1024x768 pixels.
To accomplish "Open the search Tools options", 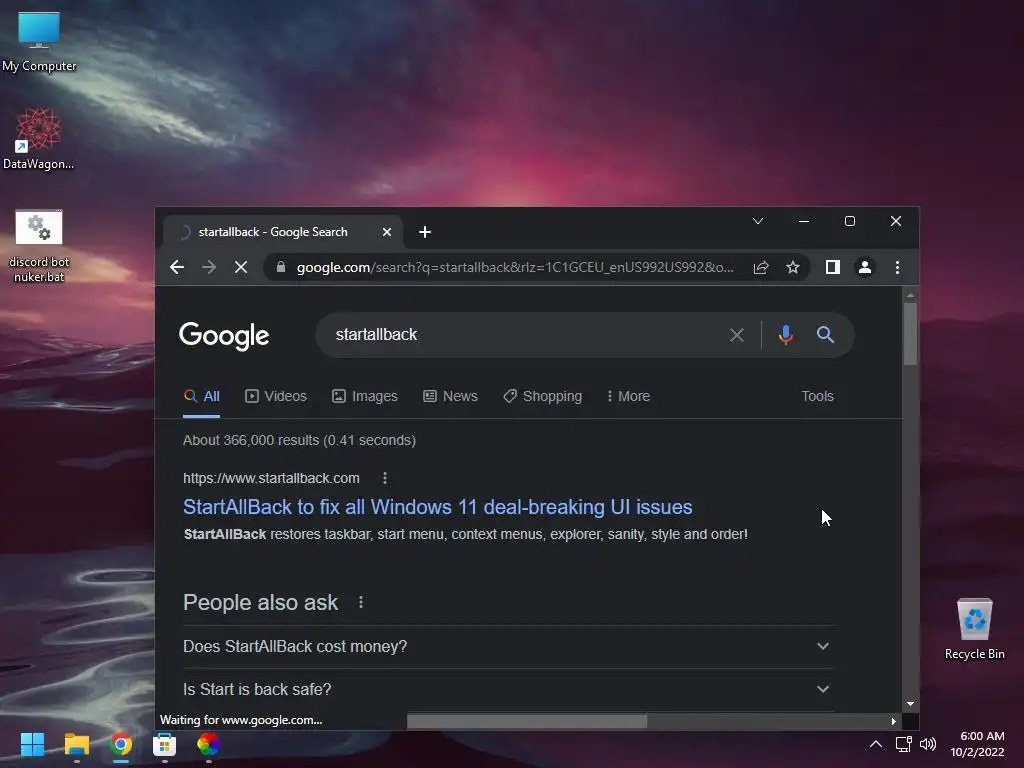I will 817,396.
